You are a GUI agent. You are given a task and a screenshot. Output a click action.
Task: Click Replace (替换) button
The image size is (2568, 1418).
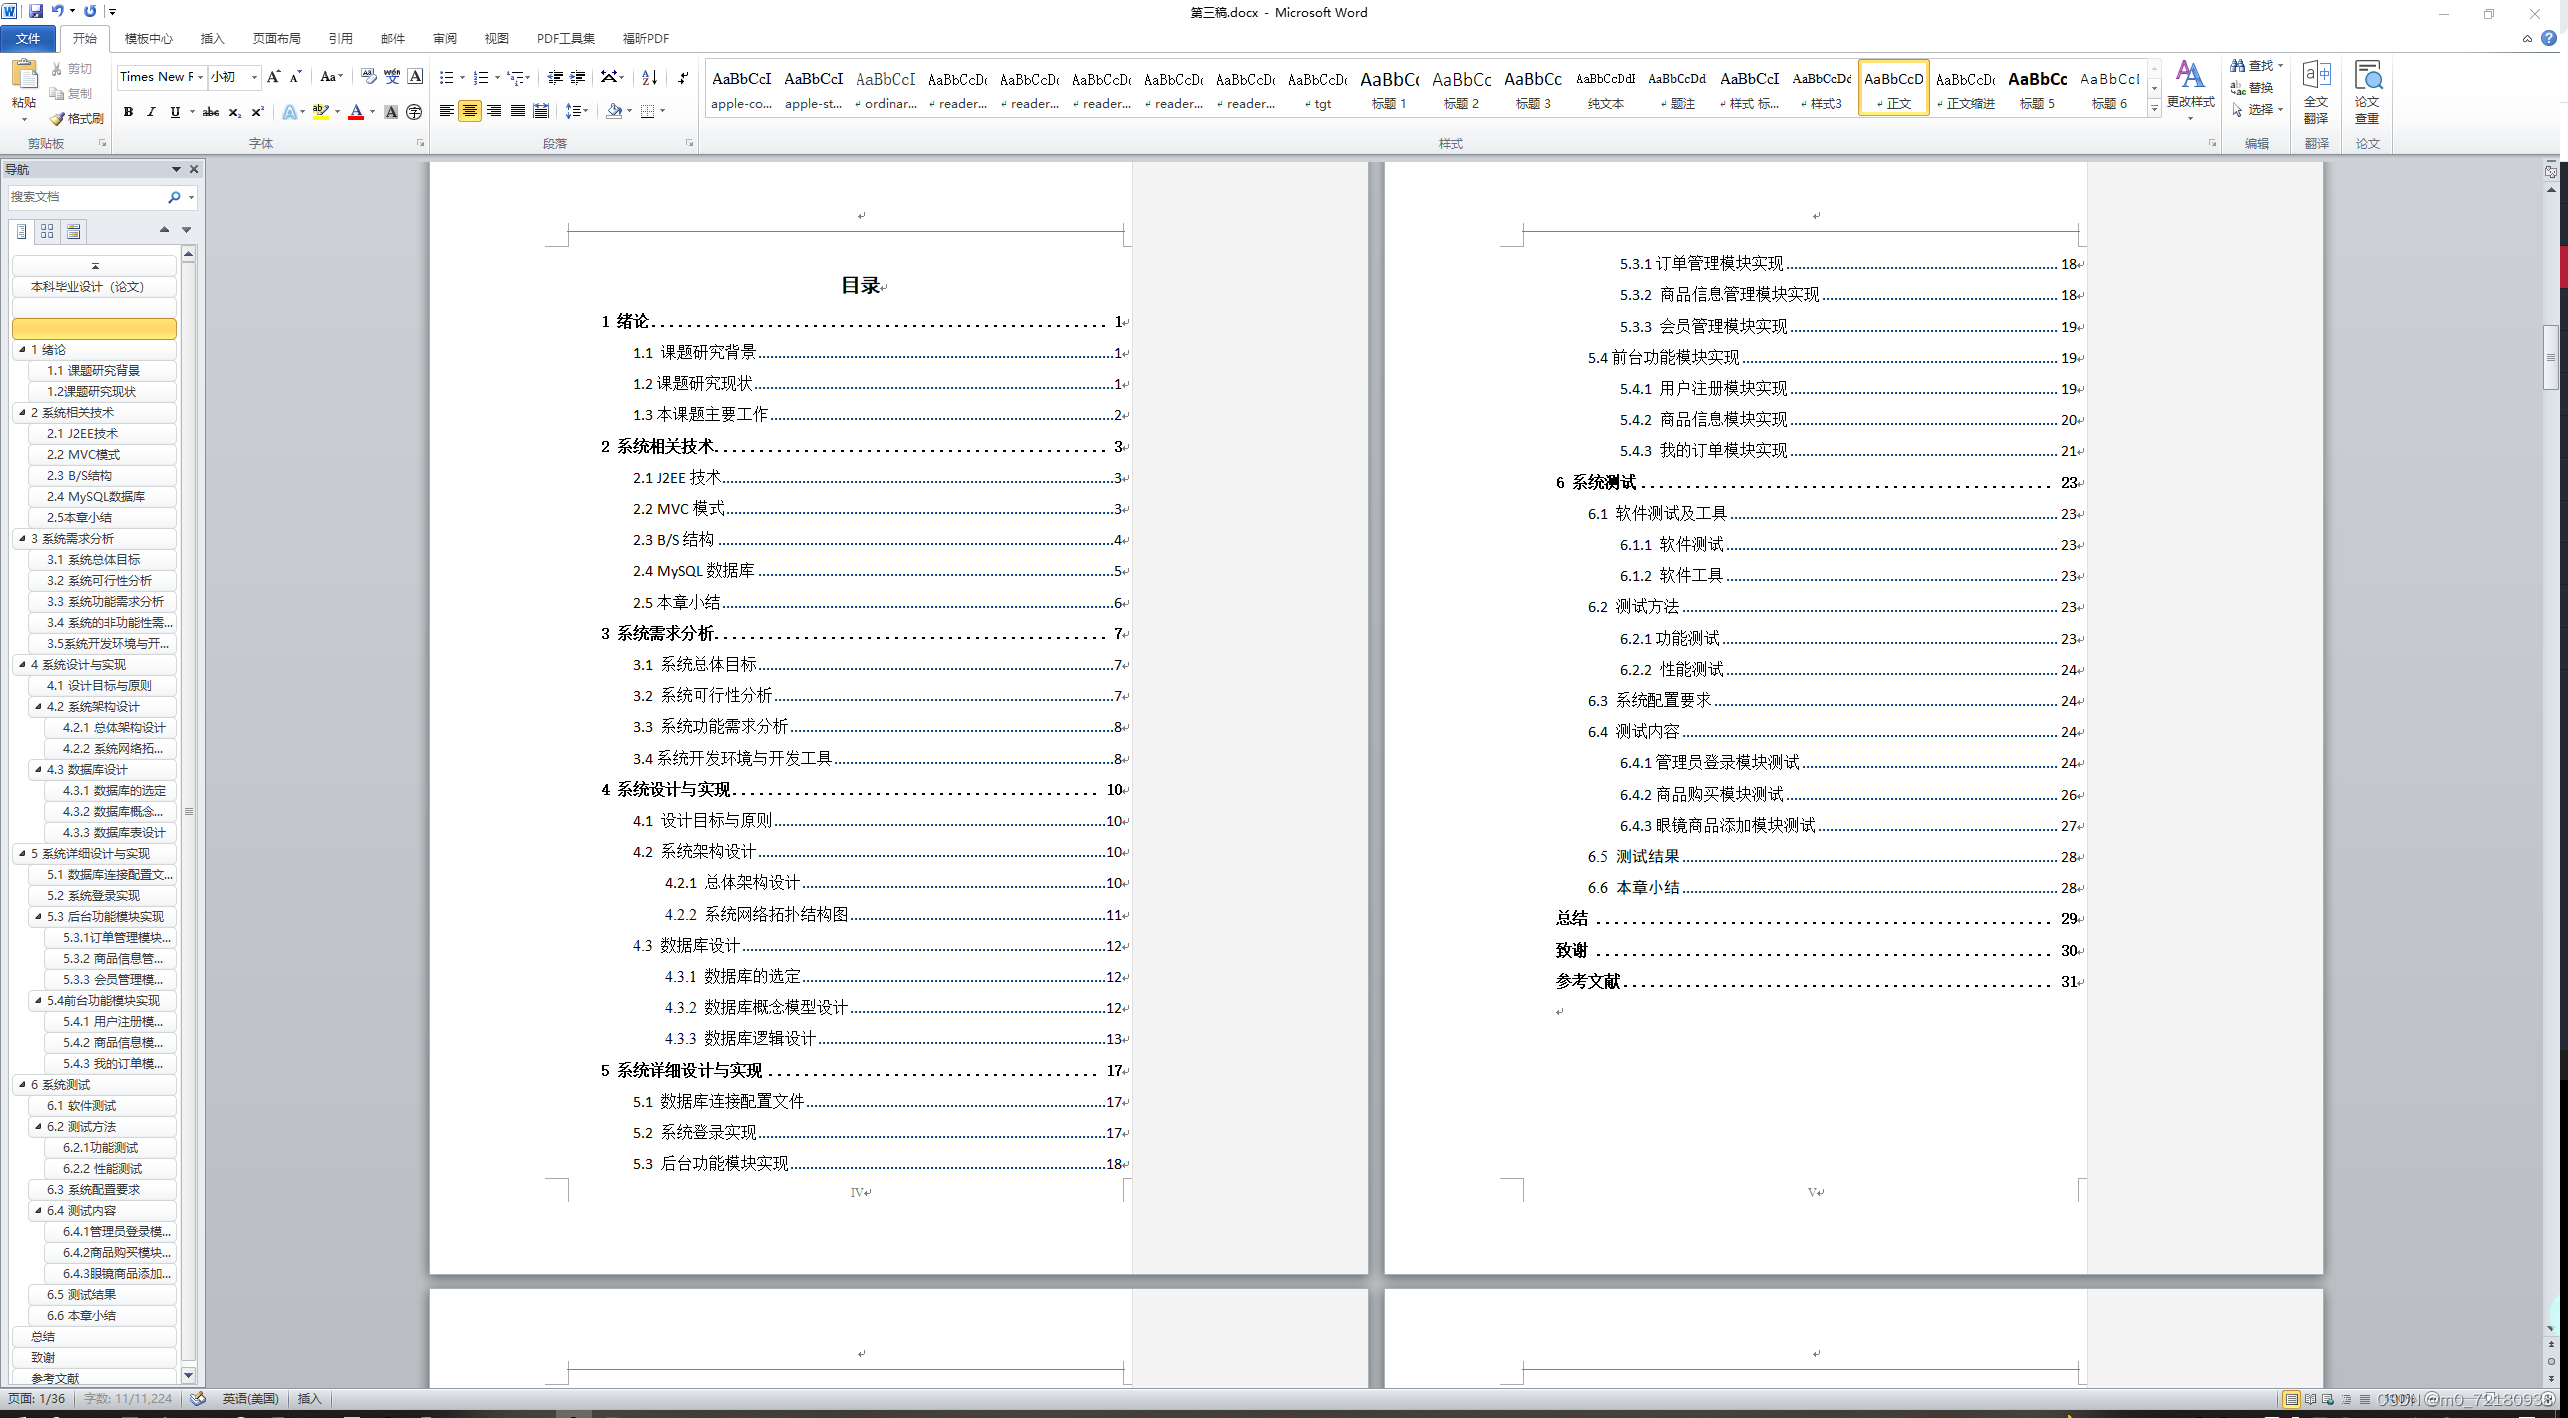[x=2252, y=88]
